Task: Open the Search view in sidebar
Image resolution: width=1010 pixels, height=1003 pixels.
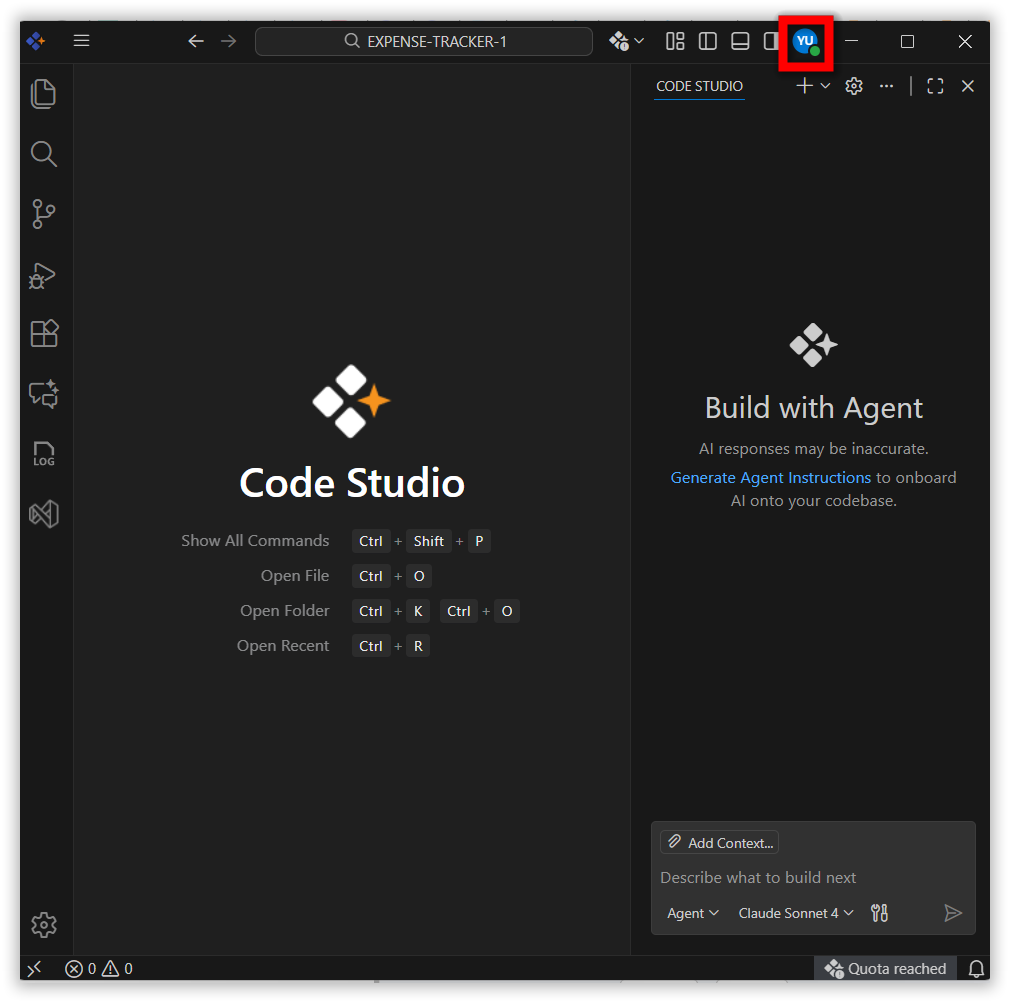Action: [43, 154]
